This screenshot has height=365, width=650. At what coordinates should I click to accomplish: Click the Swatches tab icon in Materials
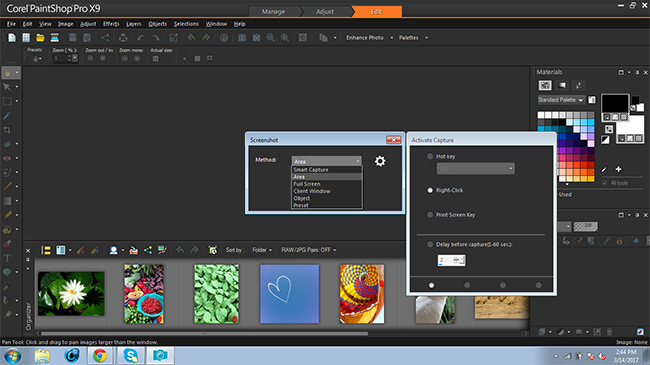545,85
